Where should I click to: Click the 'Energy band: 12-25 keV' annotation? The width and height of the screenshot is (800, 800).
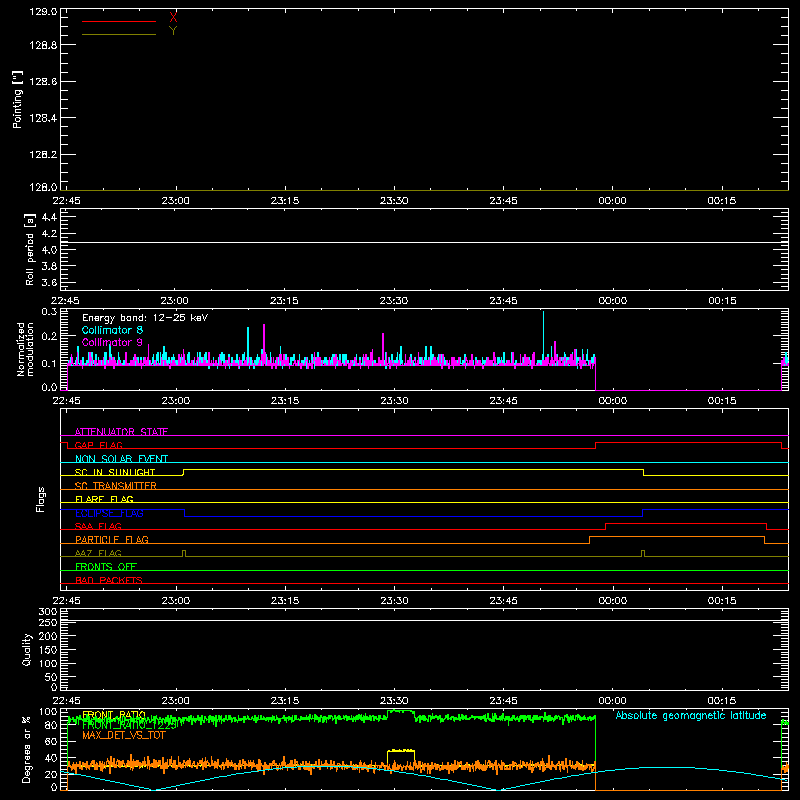(x=145, y=318)
